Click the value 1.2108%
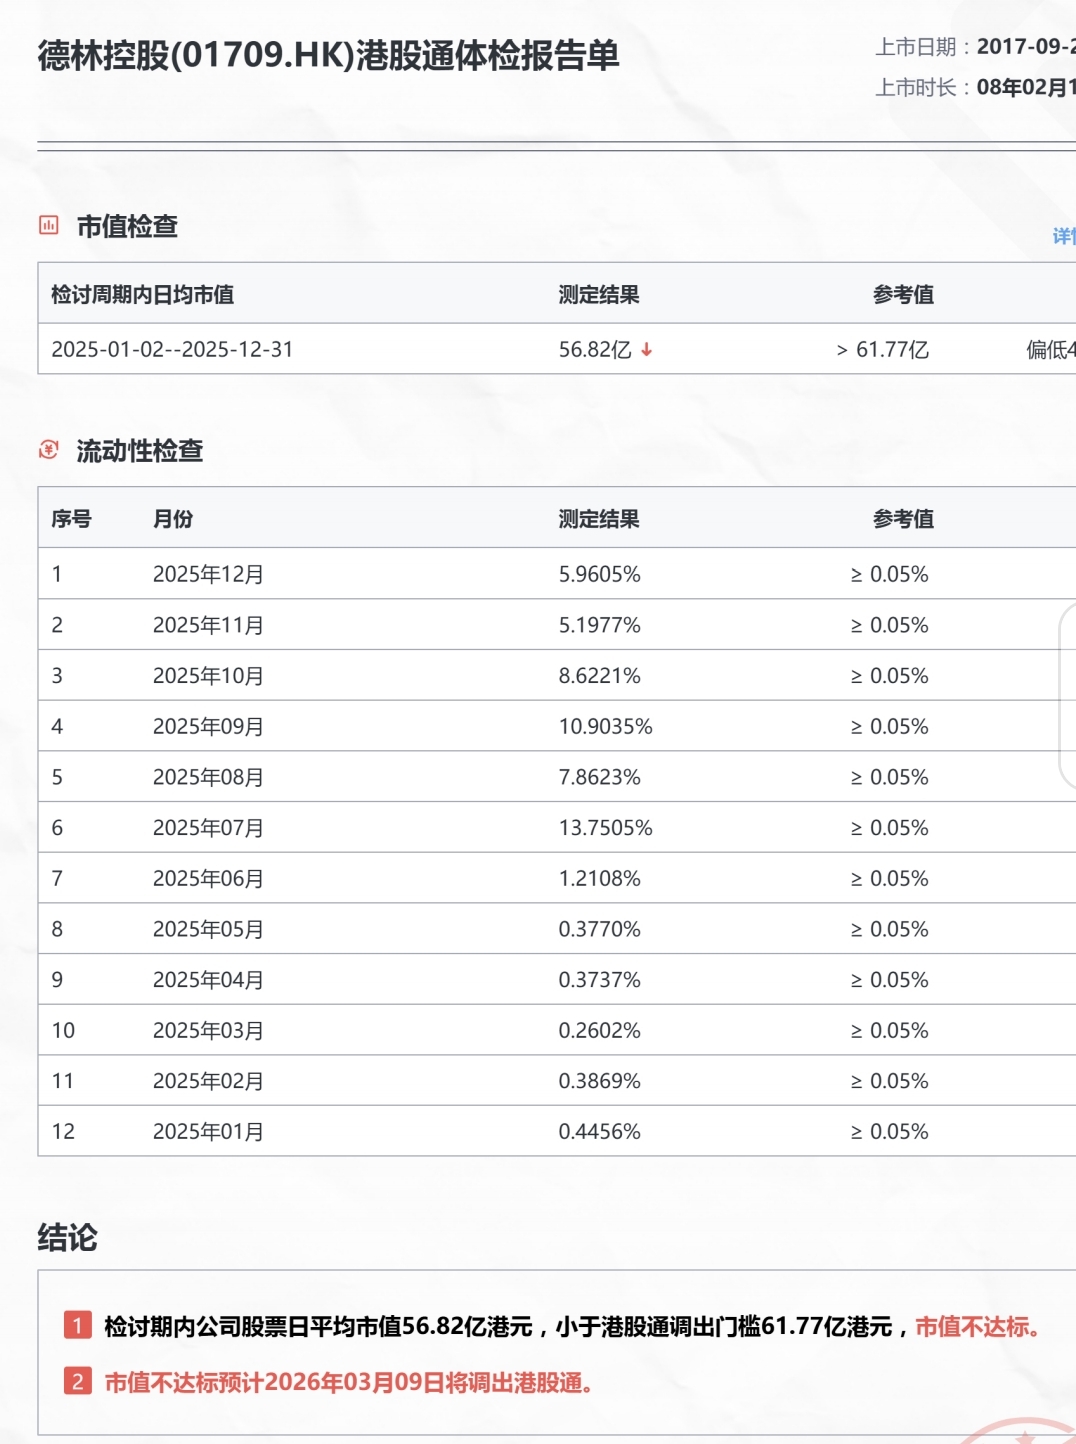The width and height of the screenshot is (1076, 1444). [599, 878]
